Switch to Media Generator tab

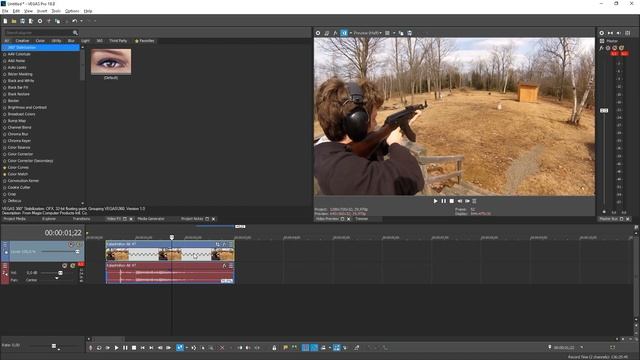[151, 219]
